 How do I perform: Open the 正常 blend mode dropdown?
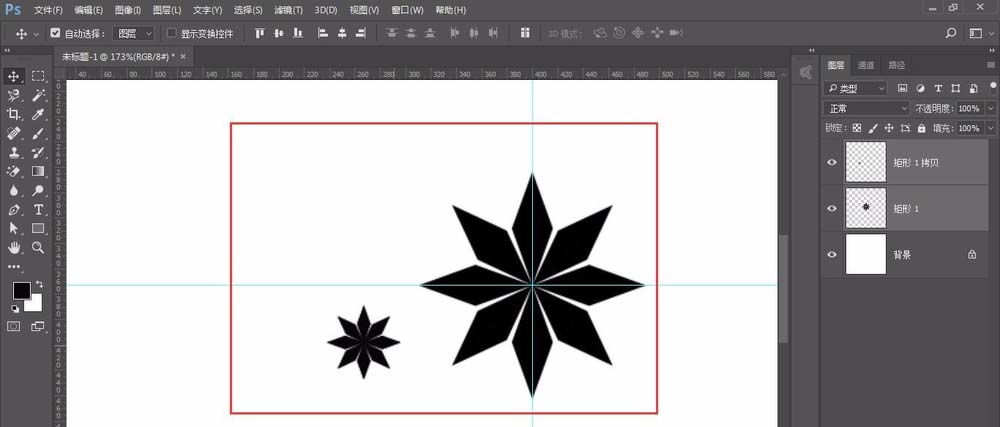866,108
